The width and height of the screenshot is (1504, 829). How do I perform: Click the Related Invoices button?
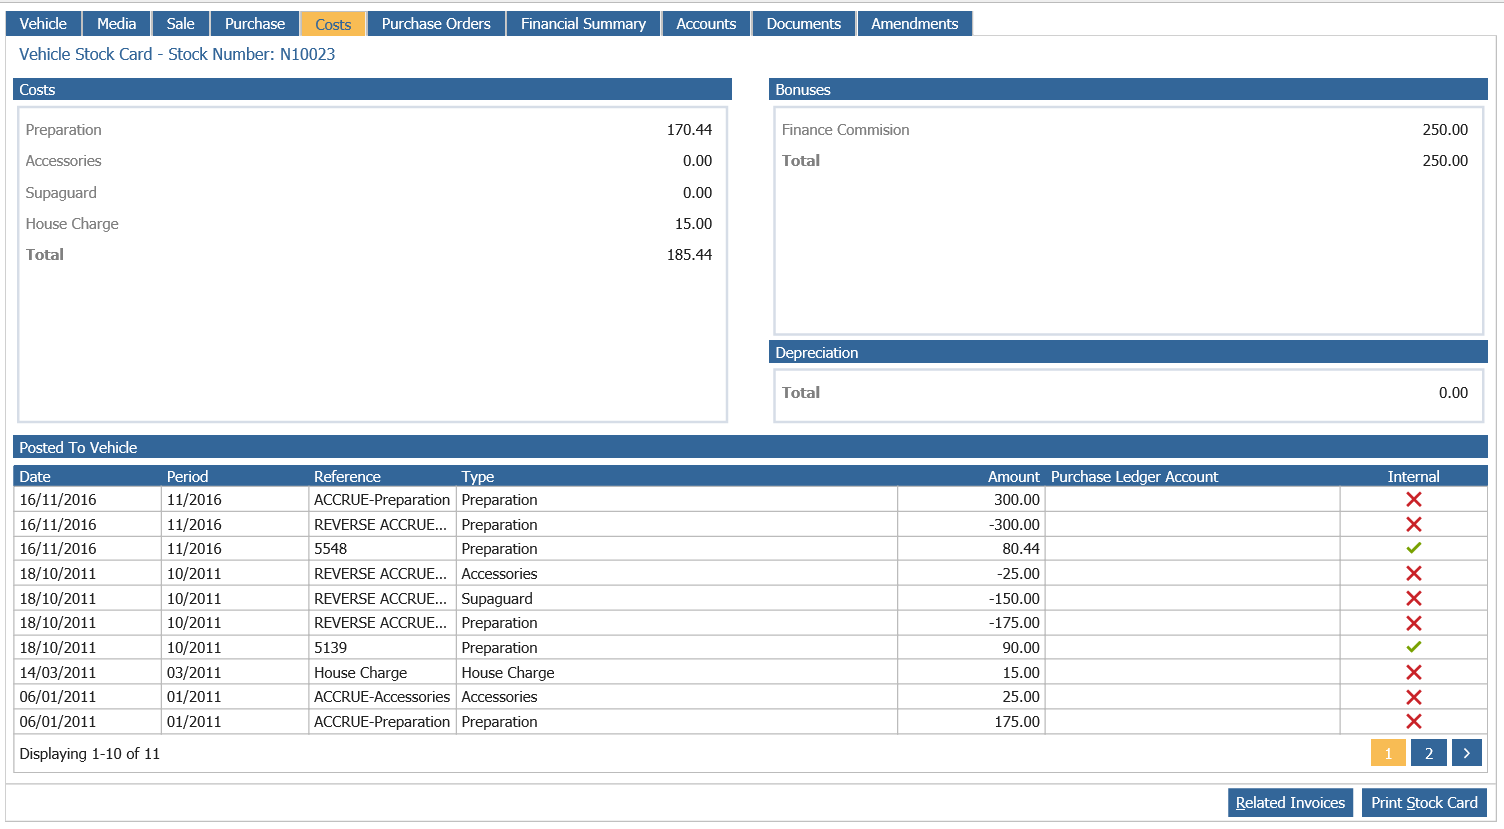coord(1290,802)
